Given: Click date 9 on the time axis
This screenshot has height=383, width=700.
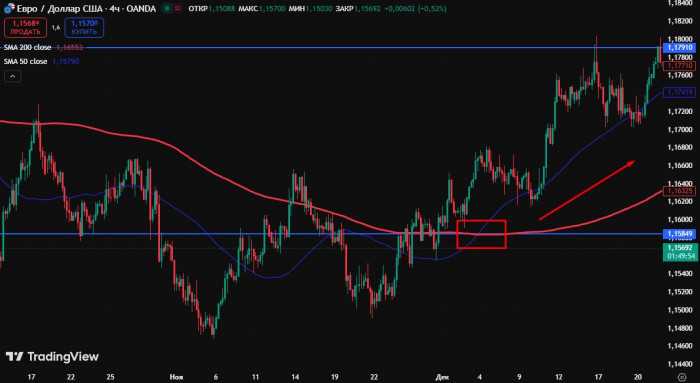Looking at the screenshot, I should [519, 377].
